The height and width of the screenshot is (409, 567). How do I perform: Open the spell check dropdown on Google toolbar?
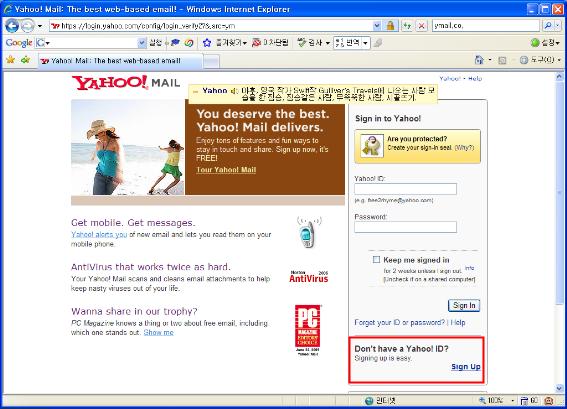tap(327, 43)
